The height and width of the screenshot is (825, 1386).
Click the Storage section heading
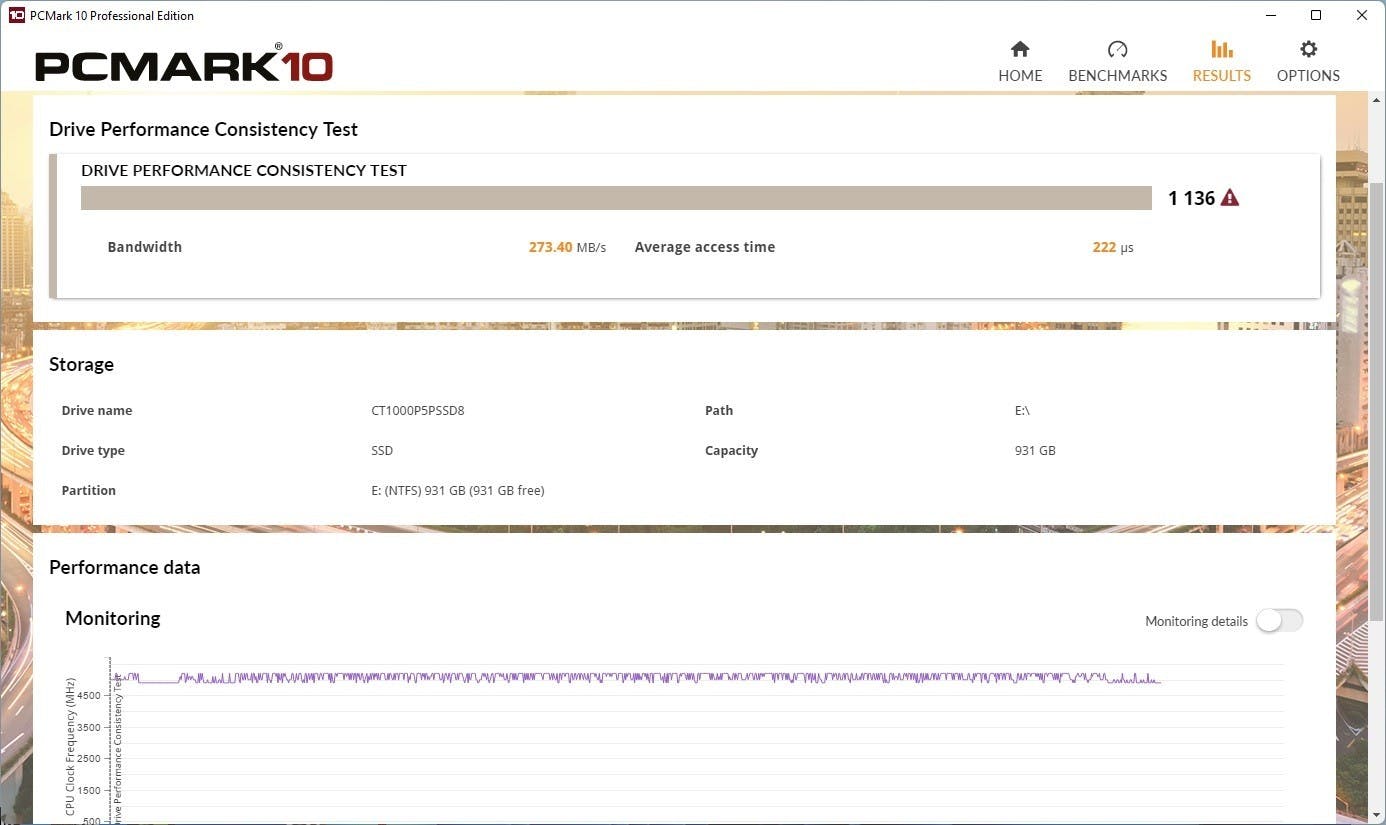pyautogui.click(x=81, y=364)
